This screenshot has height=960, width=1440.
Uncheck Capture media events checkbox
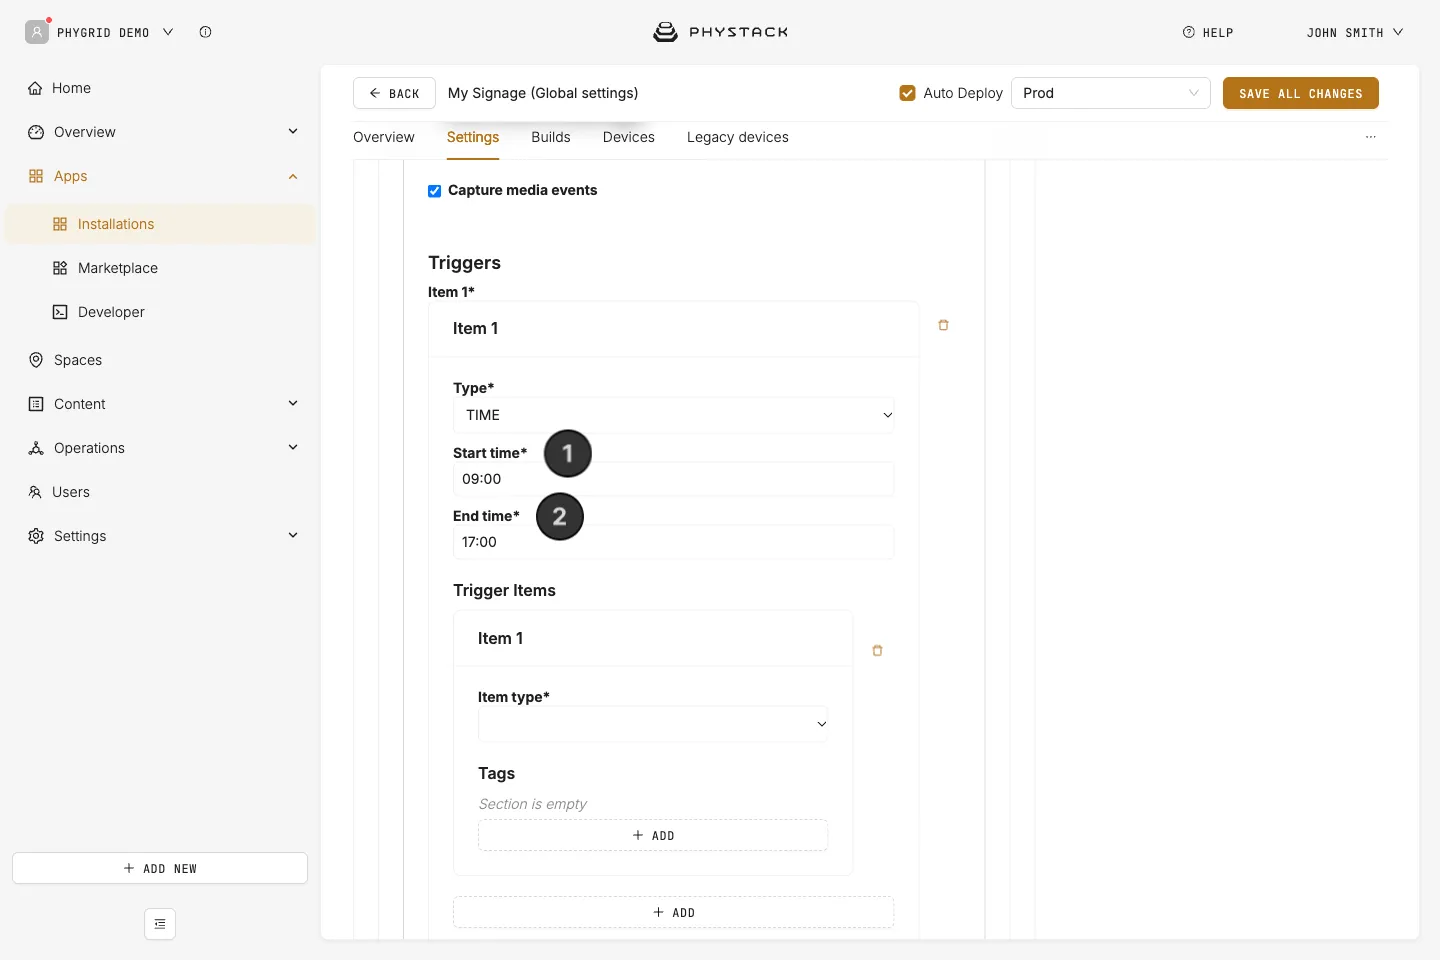pyautogui.click(x=435, y=191)
